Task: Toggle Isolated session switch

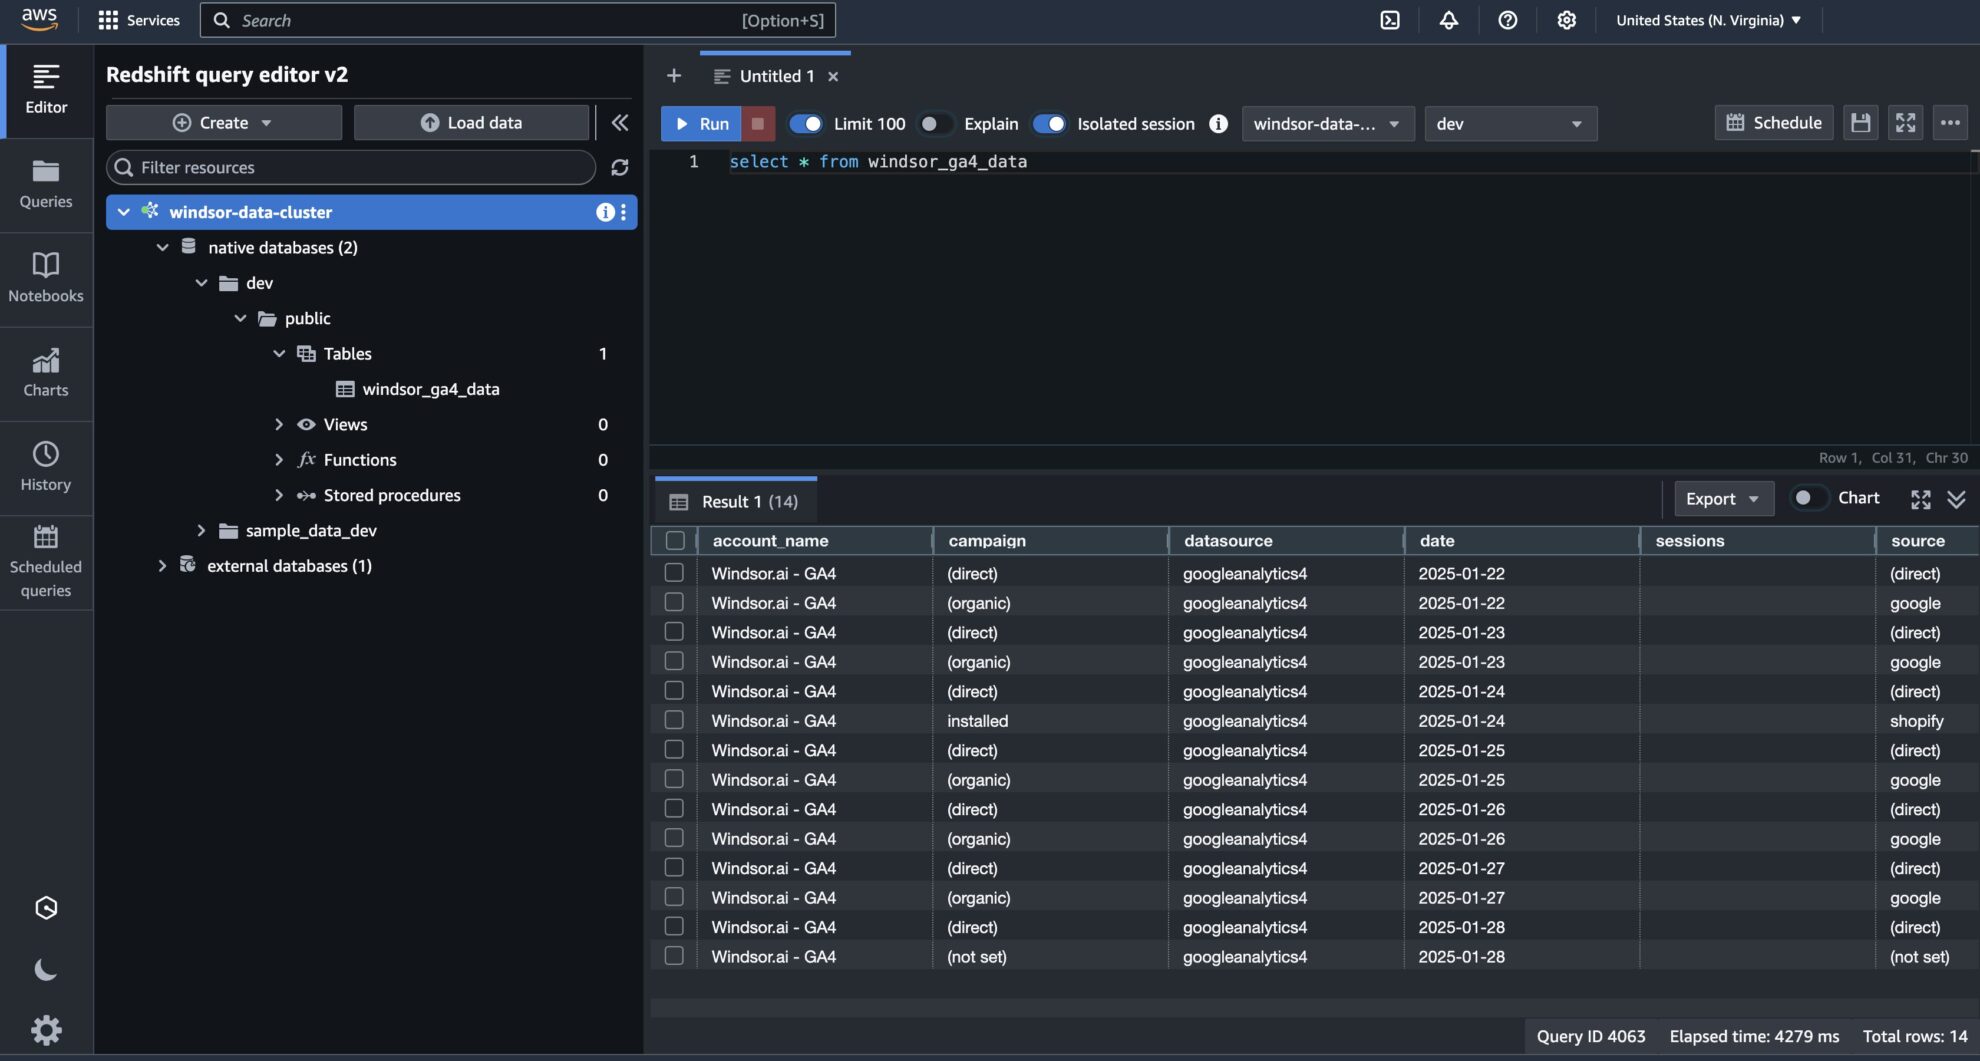Action: [1049, 123]
